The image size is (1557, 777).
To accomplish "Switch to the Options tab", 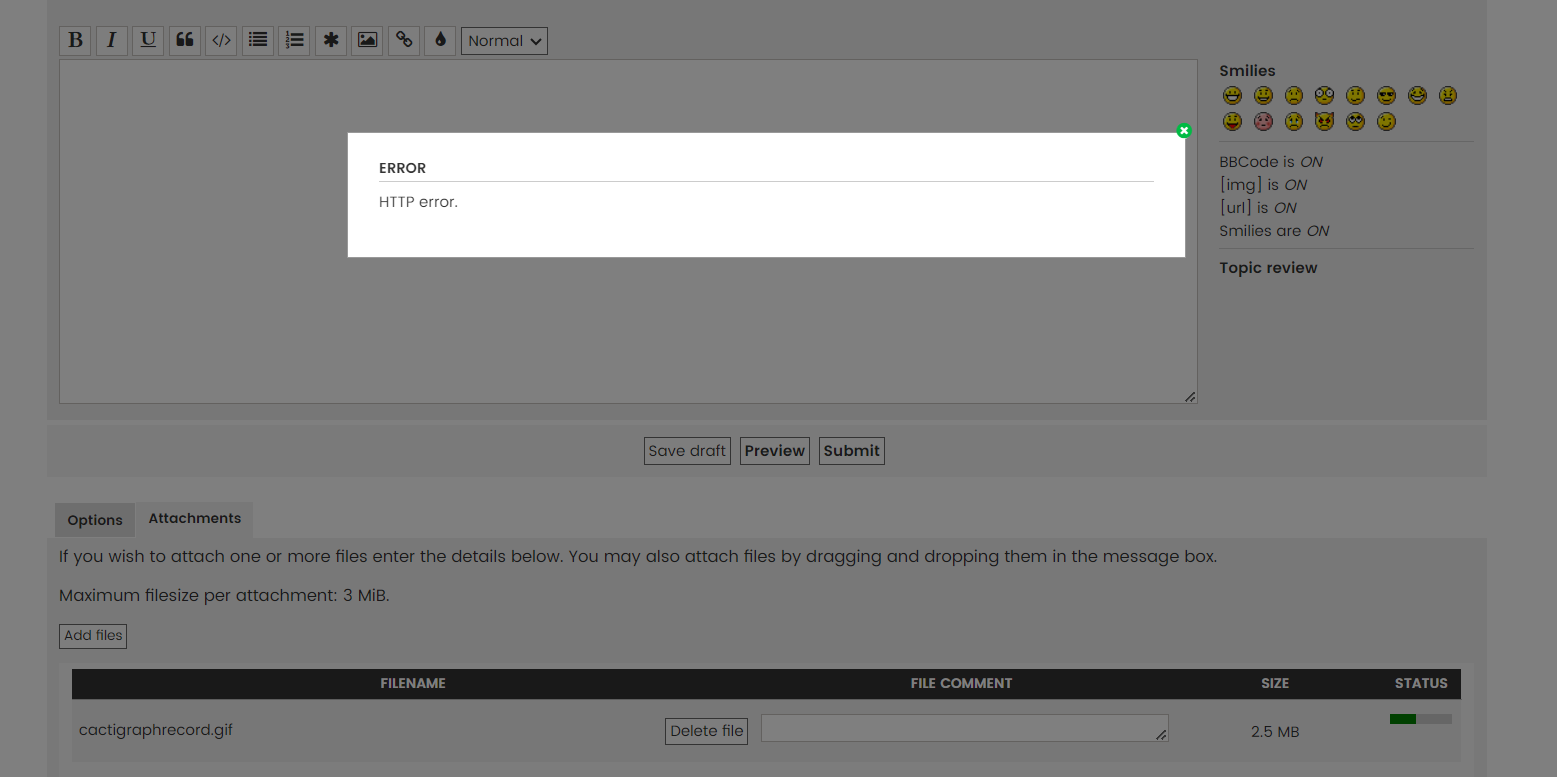I will [x=95, y=520].
